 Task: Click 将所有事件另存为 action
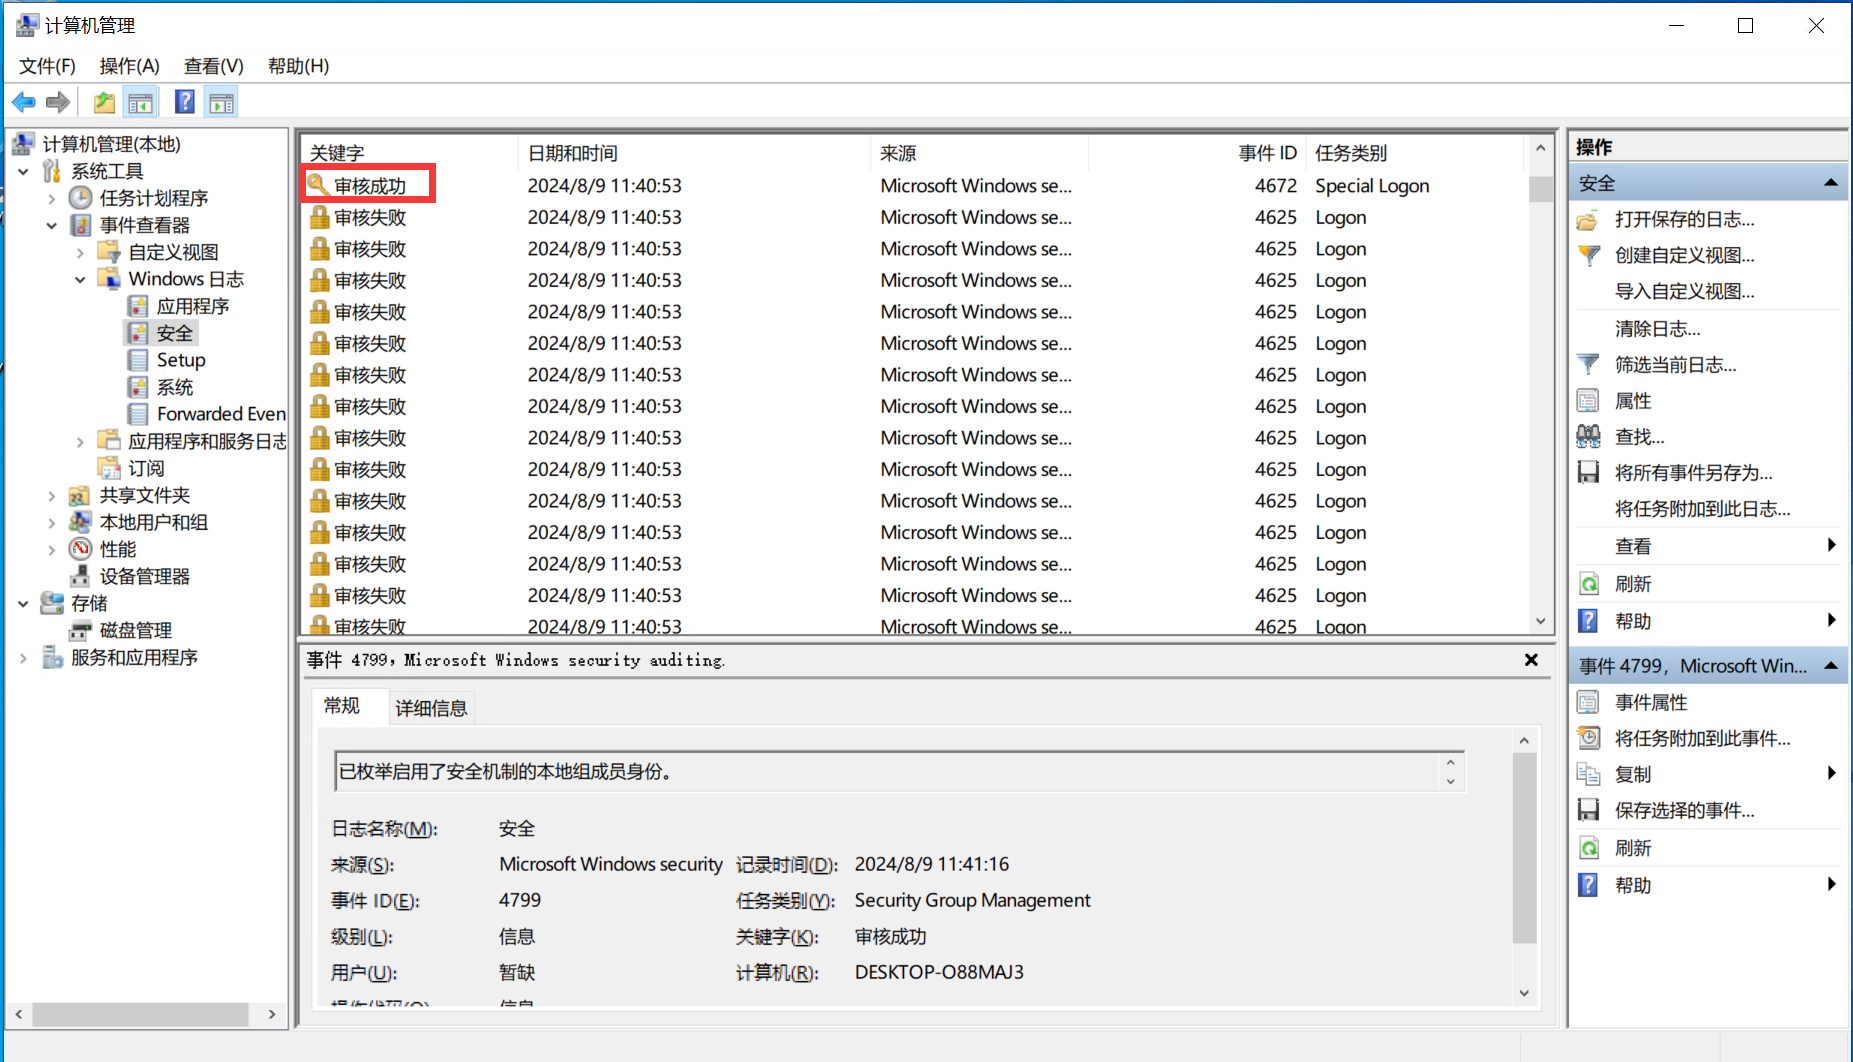(x=1693, y=473)
